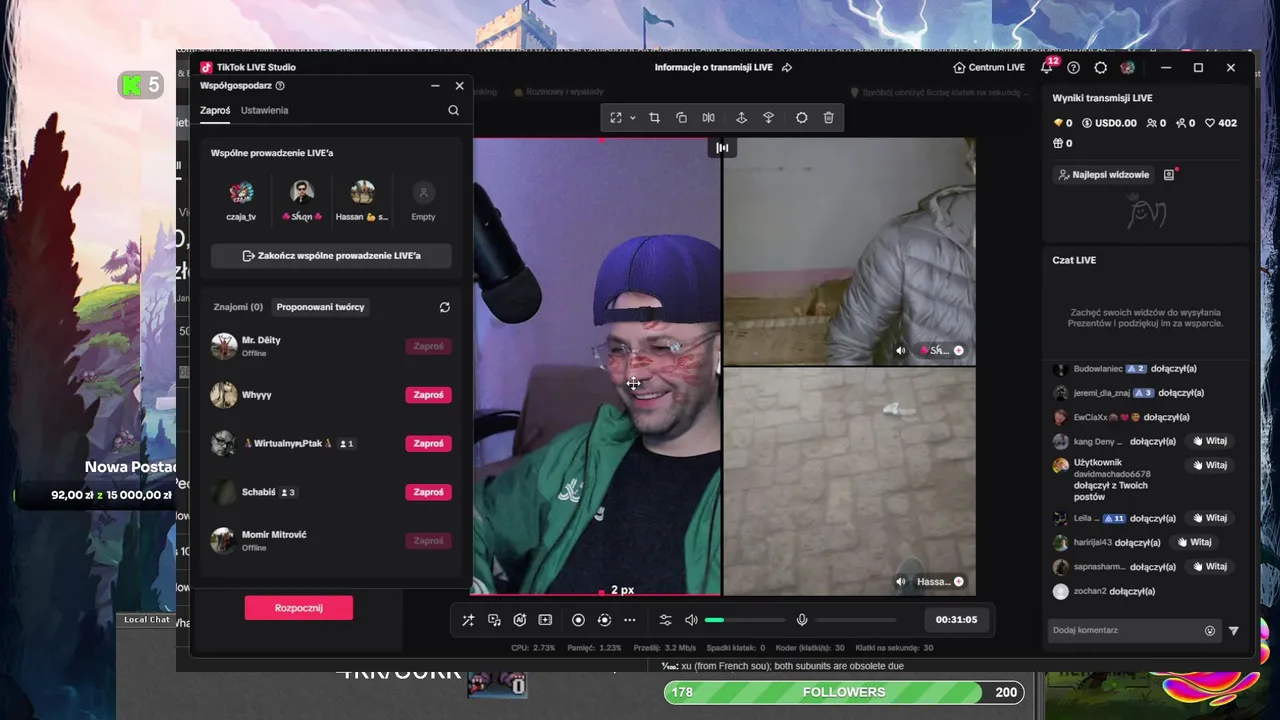The image size is (1280, 720).
Task: Invite Schabiś with Zaproś button
Action: (x=428, y=492)
